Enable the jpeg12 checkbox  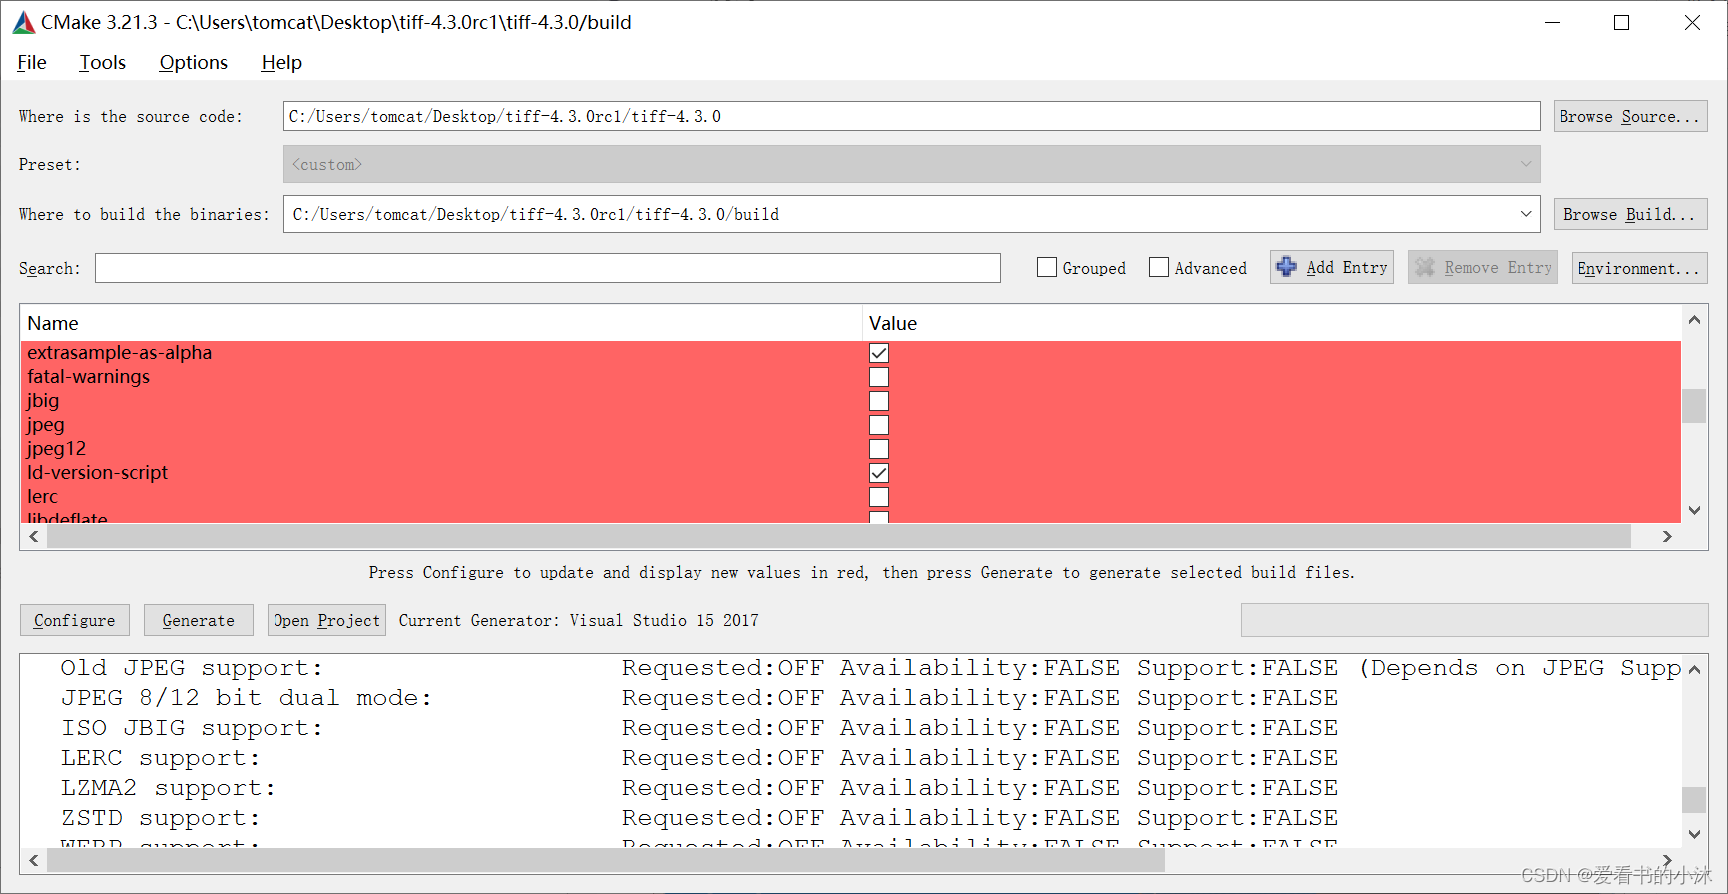click(879, 449)
